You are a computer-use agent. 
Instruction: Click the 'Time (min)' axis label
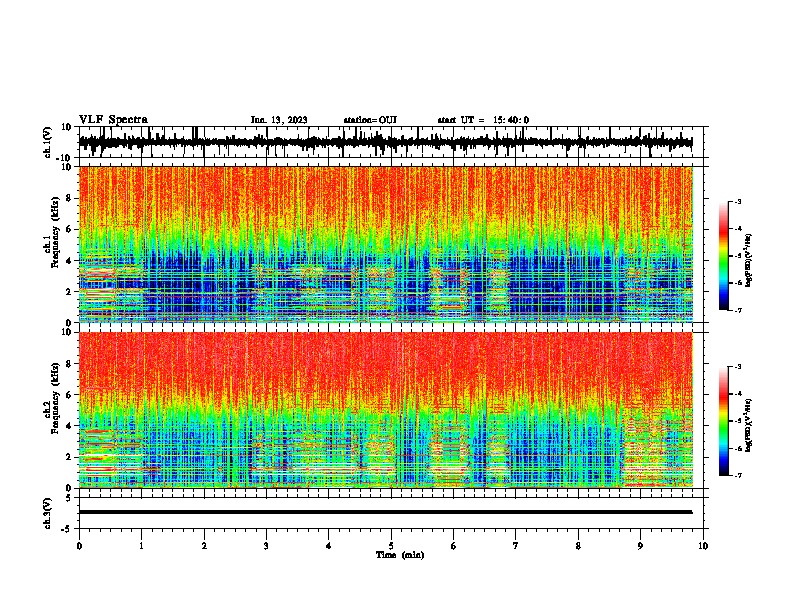(x=400, y=555)
